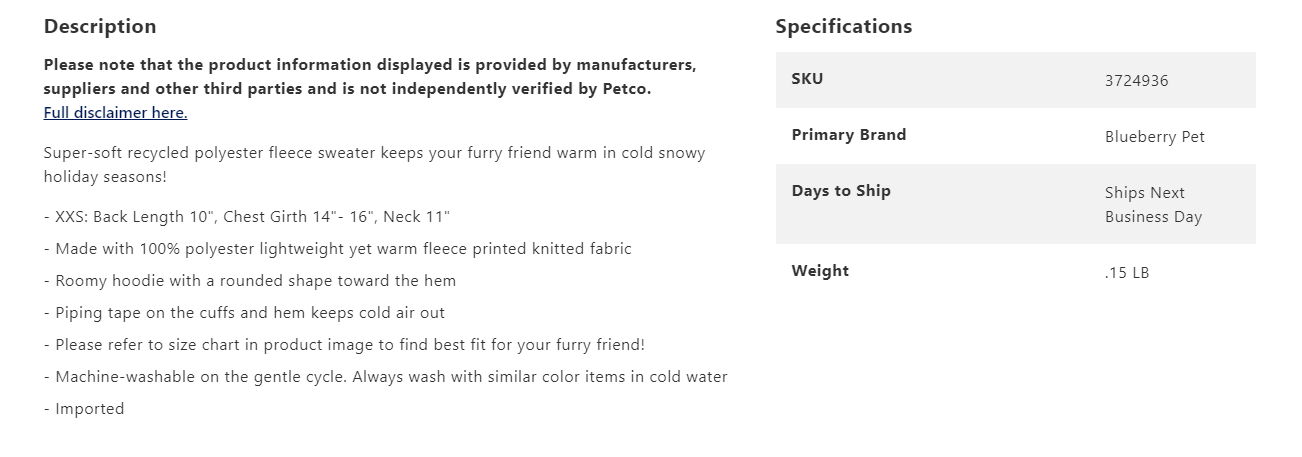This screenshot has width=1302, height=457.
Task: Click the 100% polyester fabric bullet
Action: 338,249
